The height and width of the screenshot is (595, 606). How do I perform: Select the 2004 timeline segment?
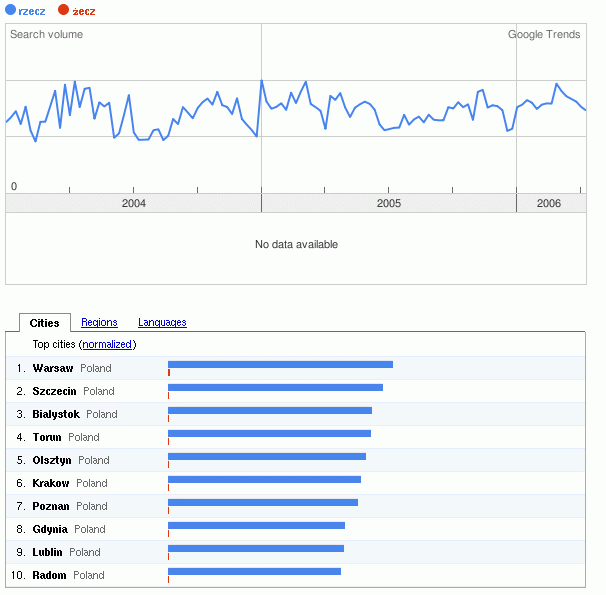pos(133,203)
